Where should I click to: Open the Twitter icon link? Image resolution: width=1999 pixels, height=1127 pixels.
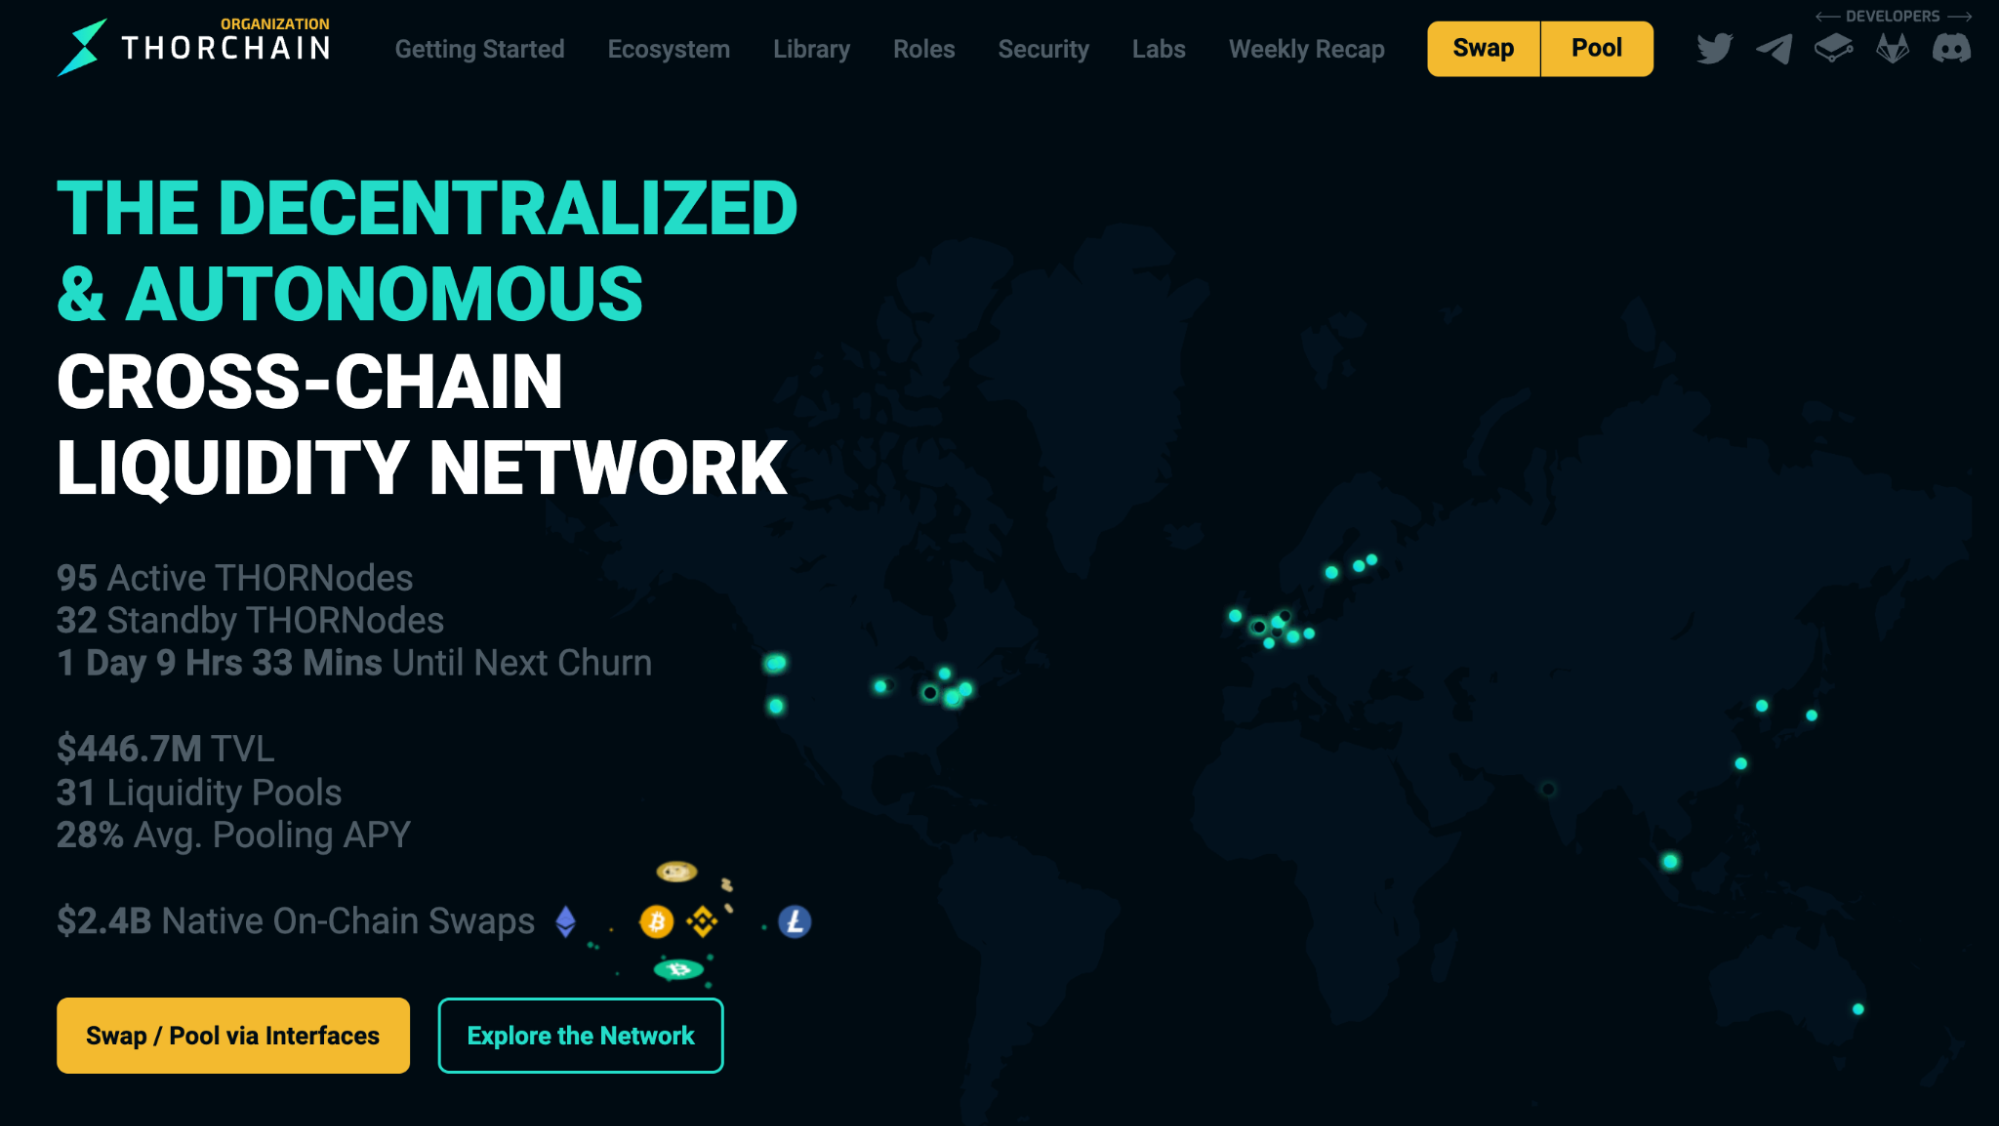click(x=1714, y=48)
